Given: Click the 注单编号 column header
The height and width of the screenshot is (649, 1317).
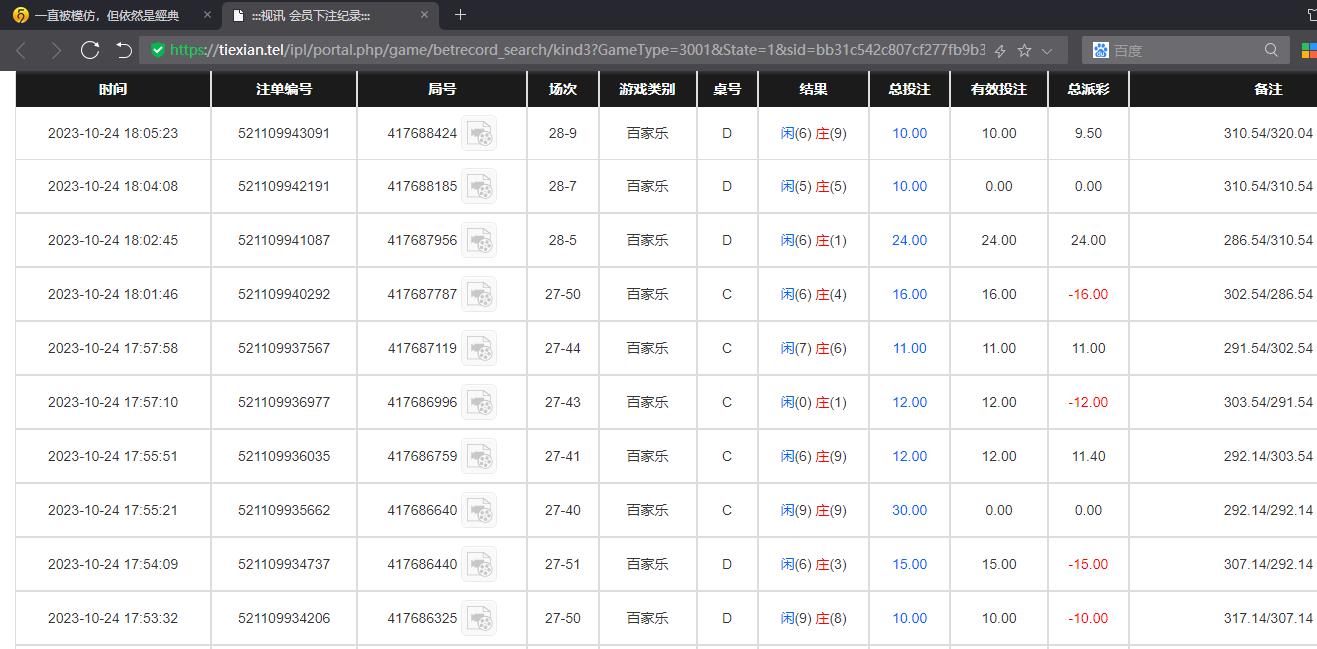Looking at the screenshot, I should tap(284, 89).
